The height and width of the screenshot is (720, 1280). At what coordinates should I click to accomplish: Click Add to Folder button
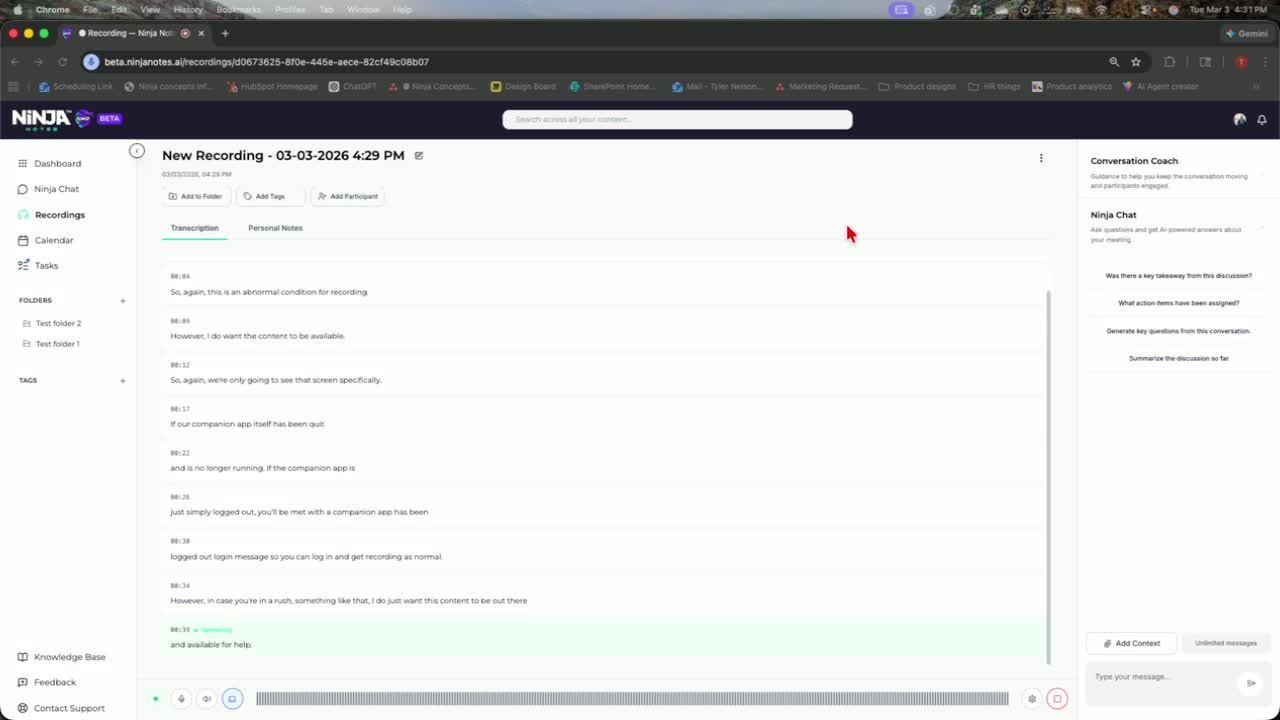click(196, 196)
